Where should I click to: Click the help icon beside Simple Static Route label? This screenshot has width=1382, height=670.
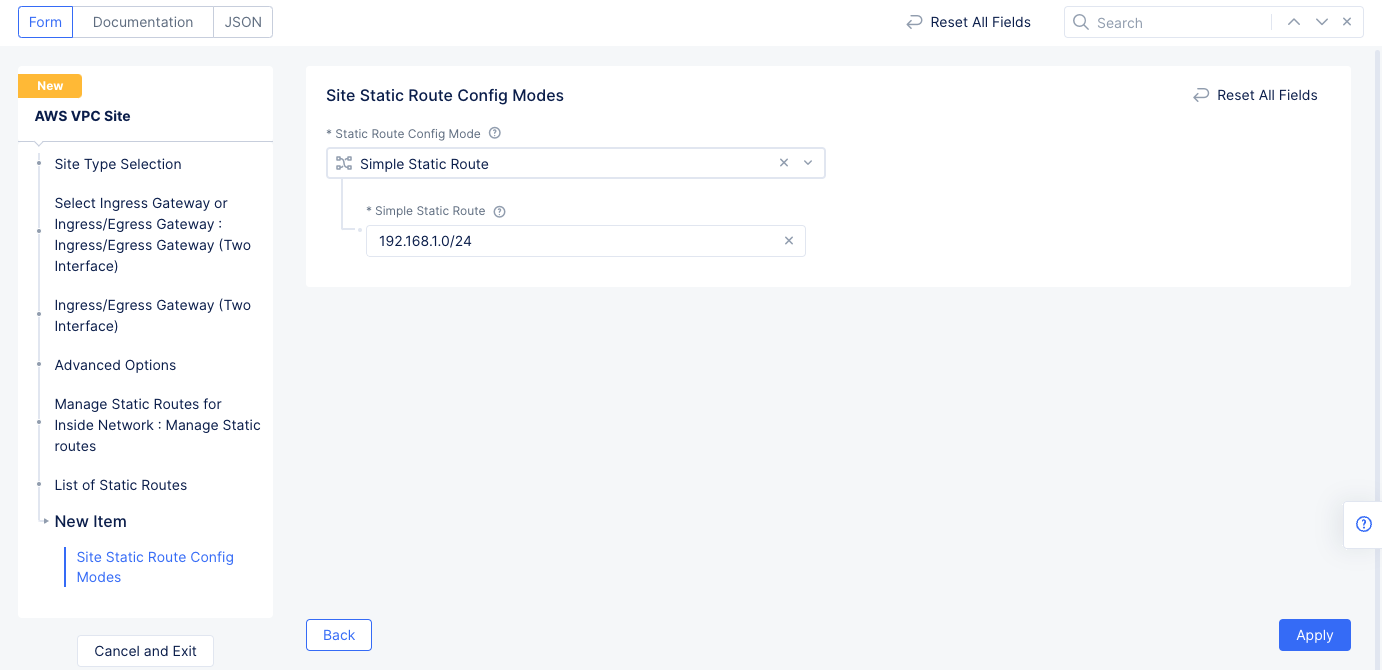point(500,212)
